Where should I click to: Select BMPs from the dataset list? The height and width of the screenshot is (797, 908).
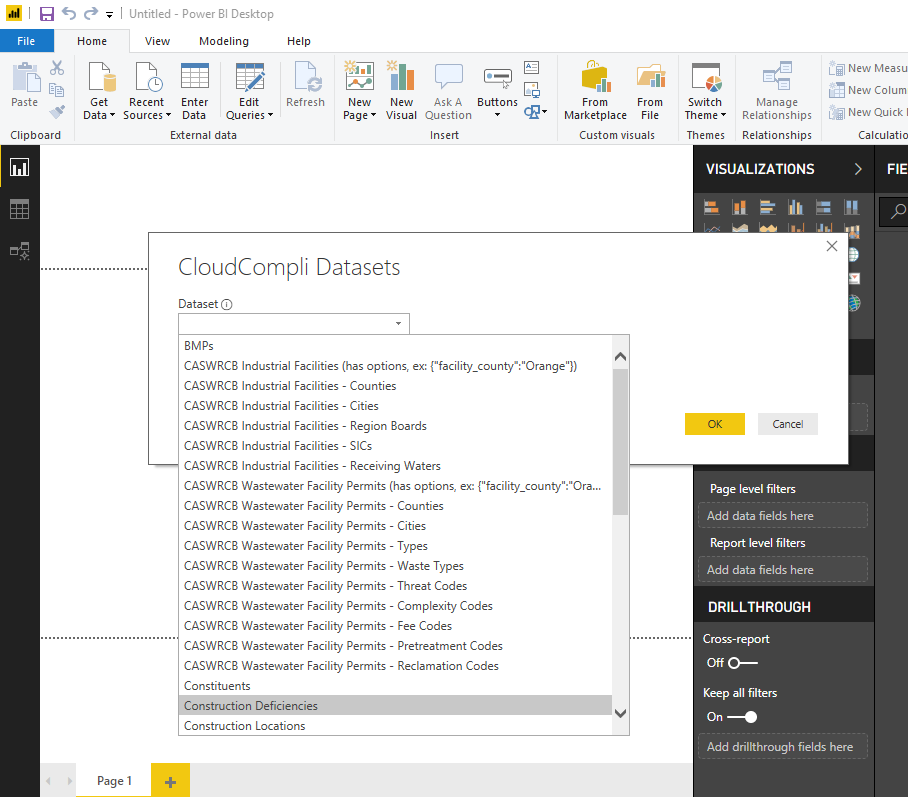(x=395, y=346)
